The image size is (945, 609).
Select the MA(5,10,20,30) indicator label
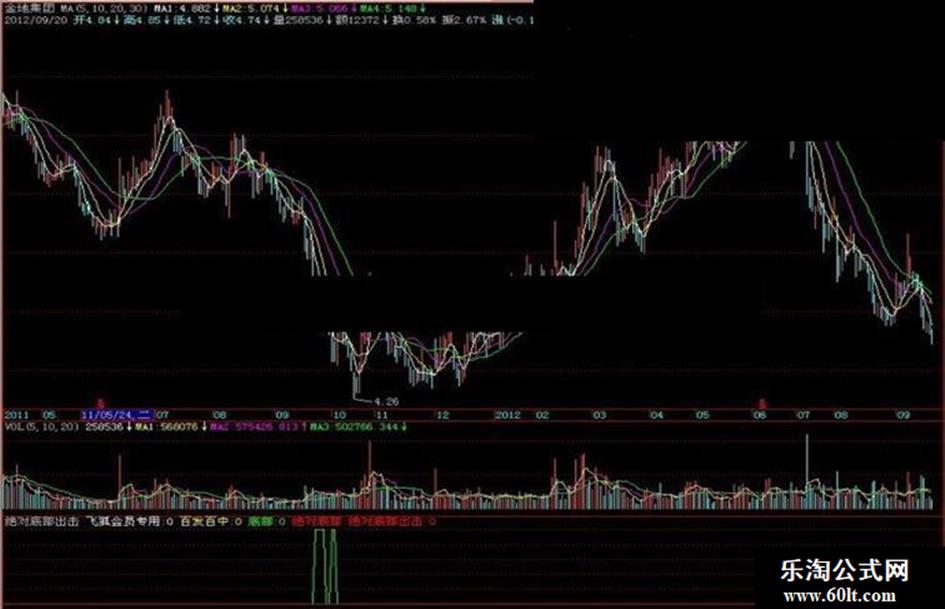click(104, 9)
